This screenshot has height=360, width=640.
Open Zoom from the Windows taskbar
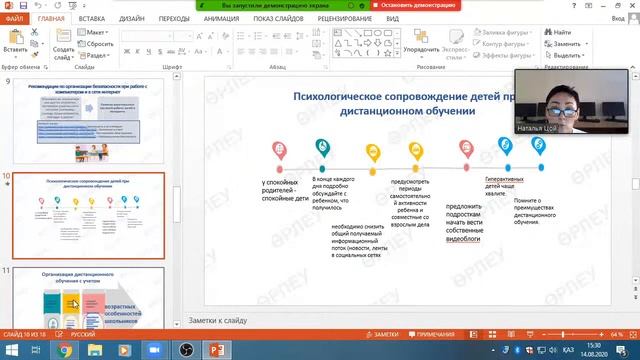click(154, 350)
